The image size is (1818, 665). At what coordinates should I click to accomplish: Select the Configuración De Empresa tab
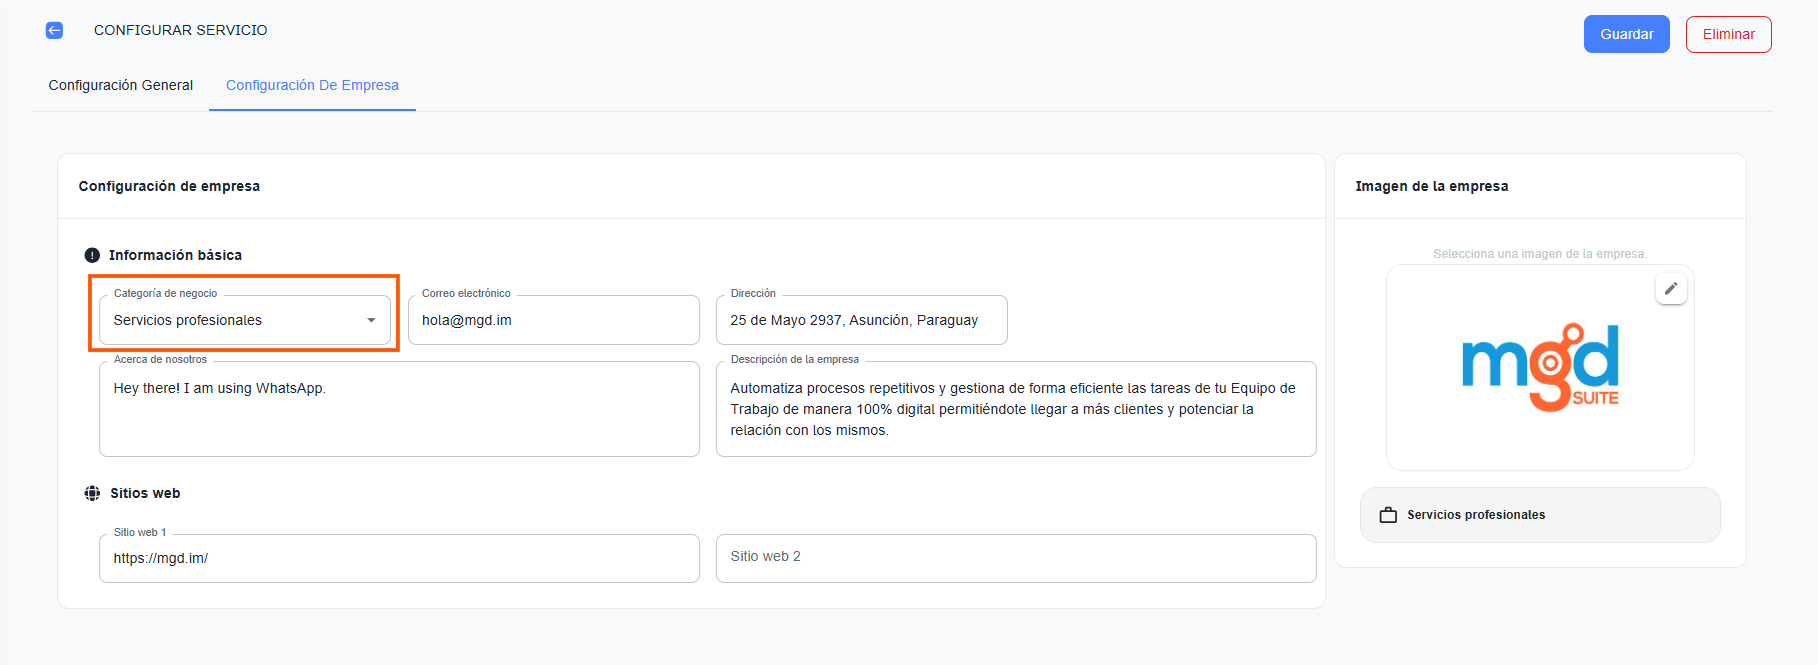[x=312, y=85]
